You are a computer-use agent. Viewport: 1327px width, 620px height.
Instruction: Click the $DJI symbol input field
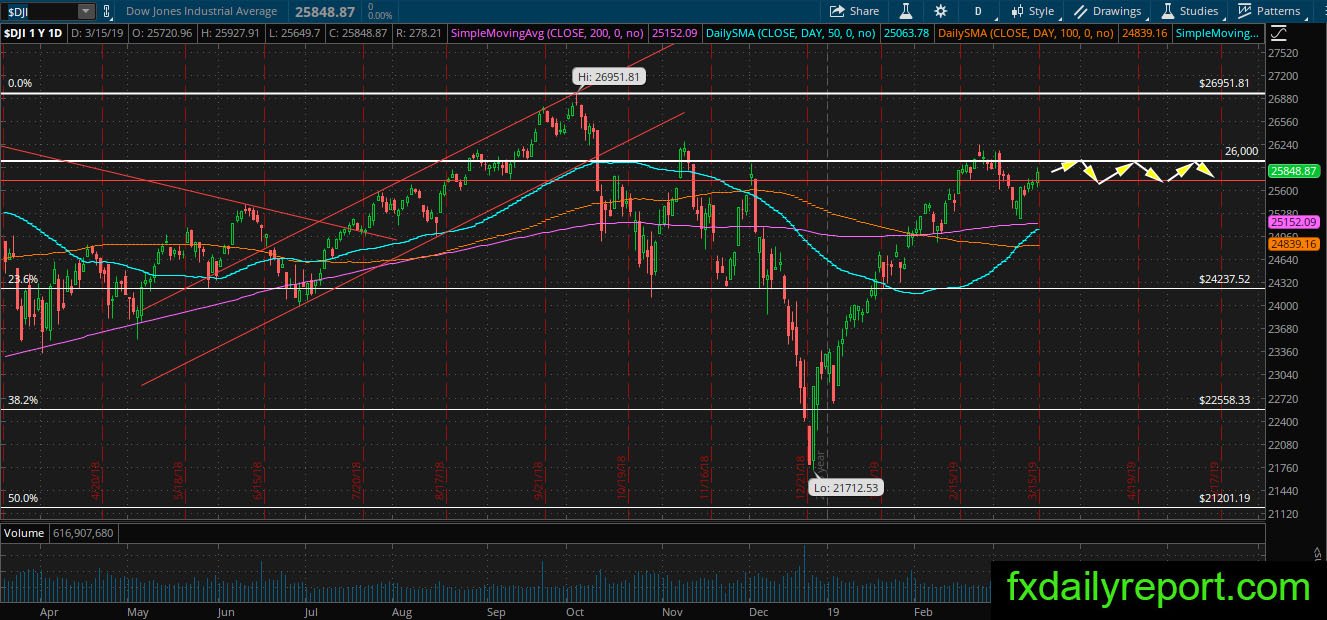coord(38,11)
